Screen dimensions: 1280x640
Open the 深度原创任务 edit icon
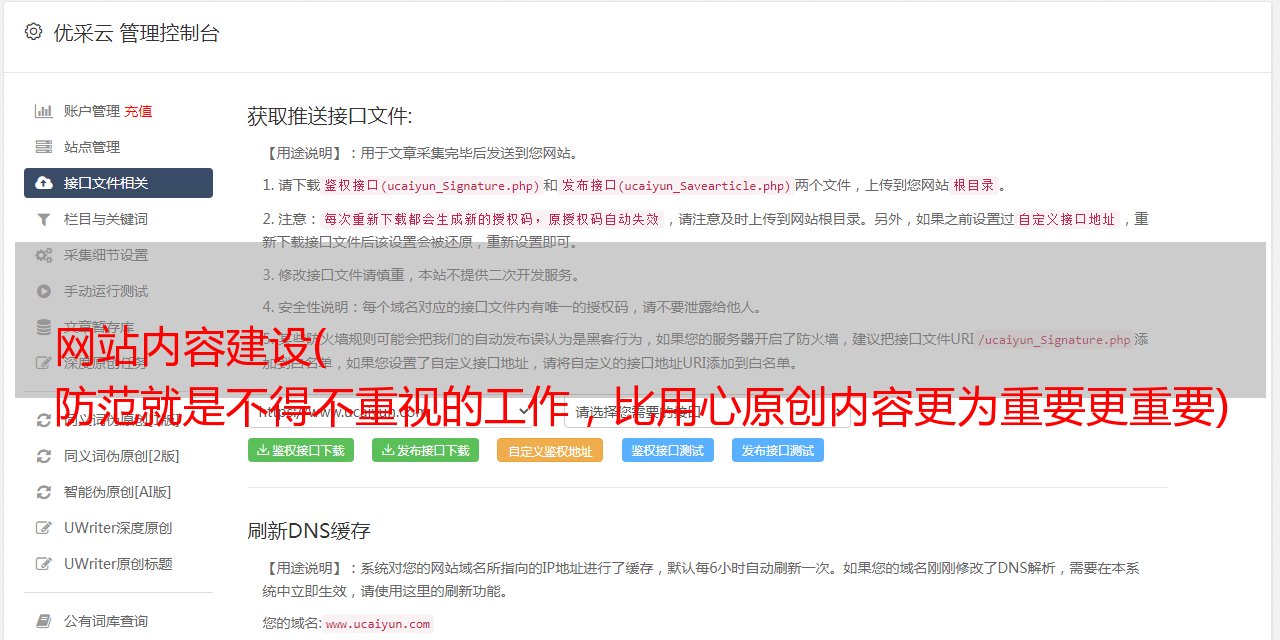[44, 363]
